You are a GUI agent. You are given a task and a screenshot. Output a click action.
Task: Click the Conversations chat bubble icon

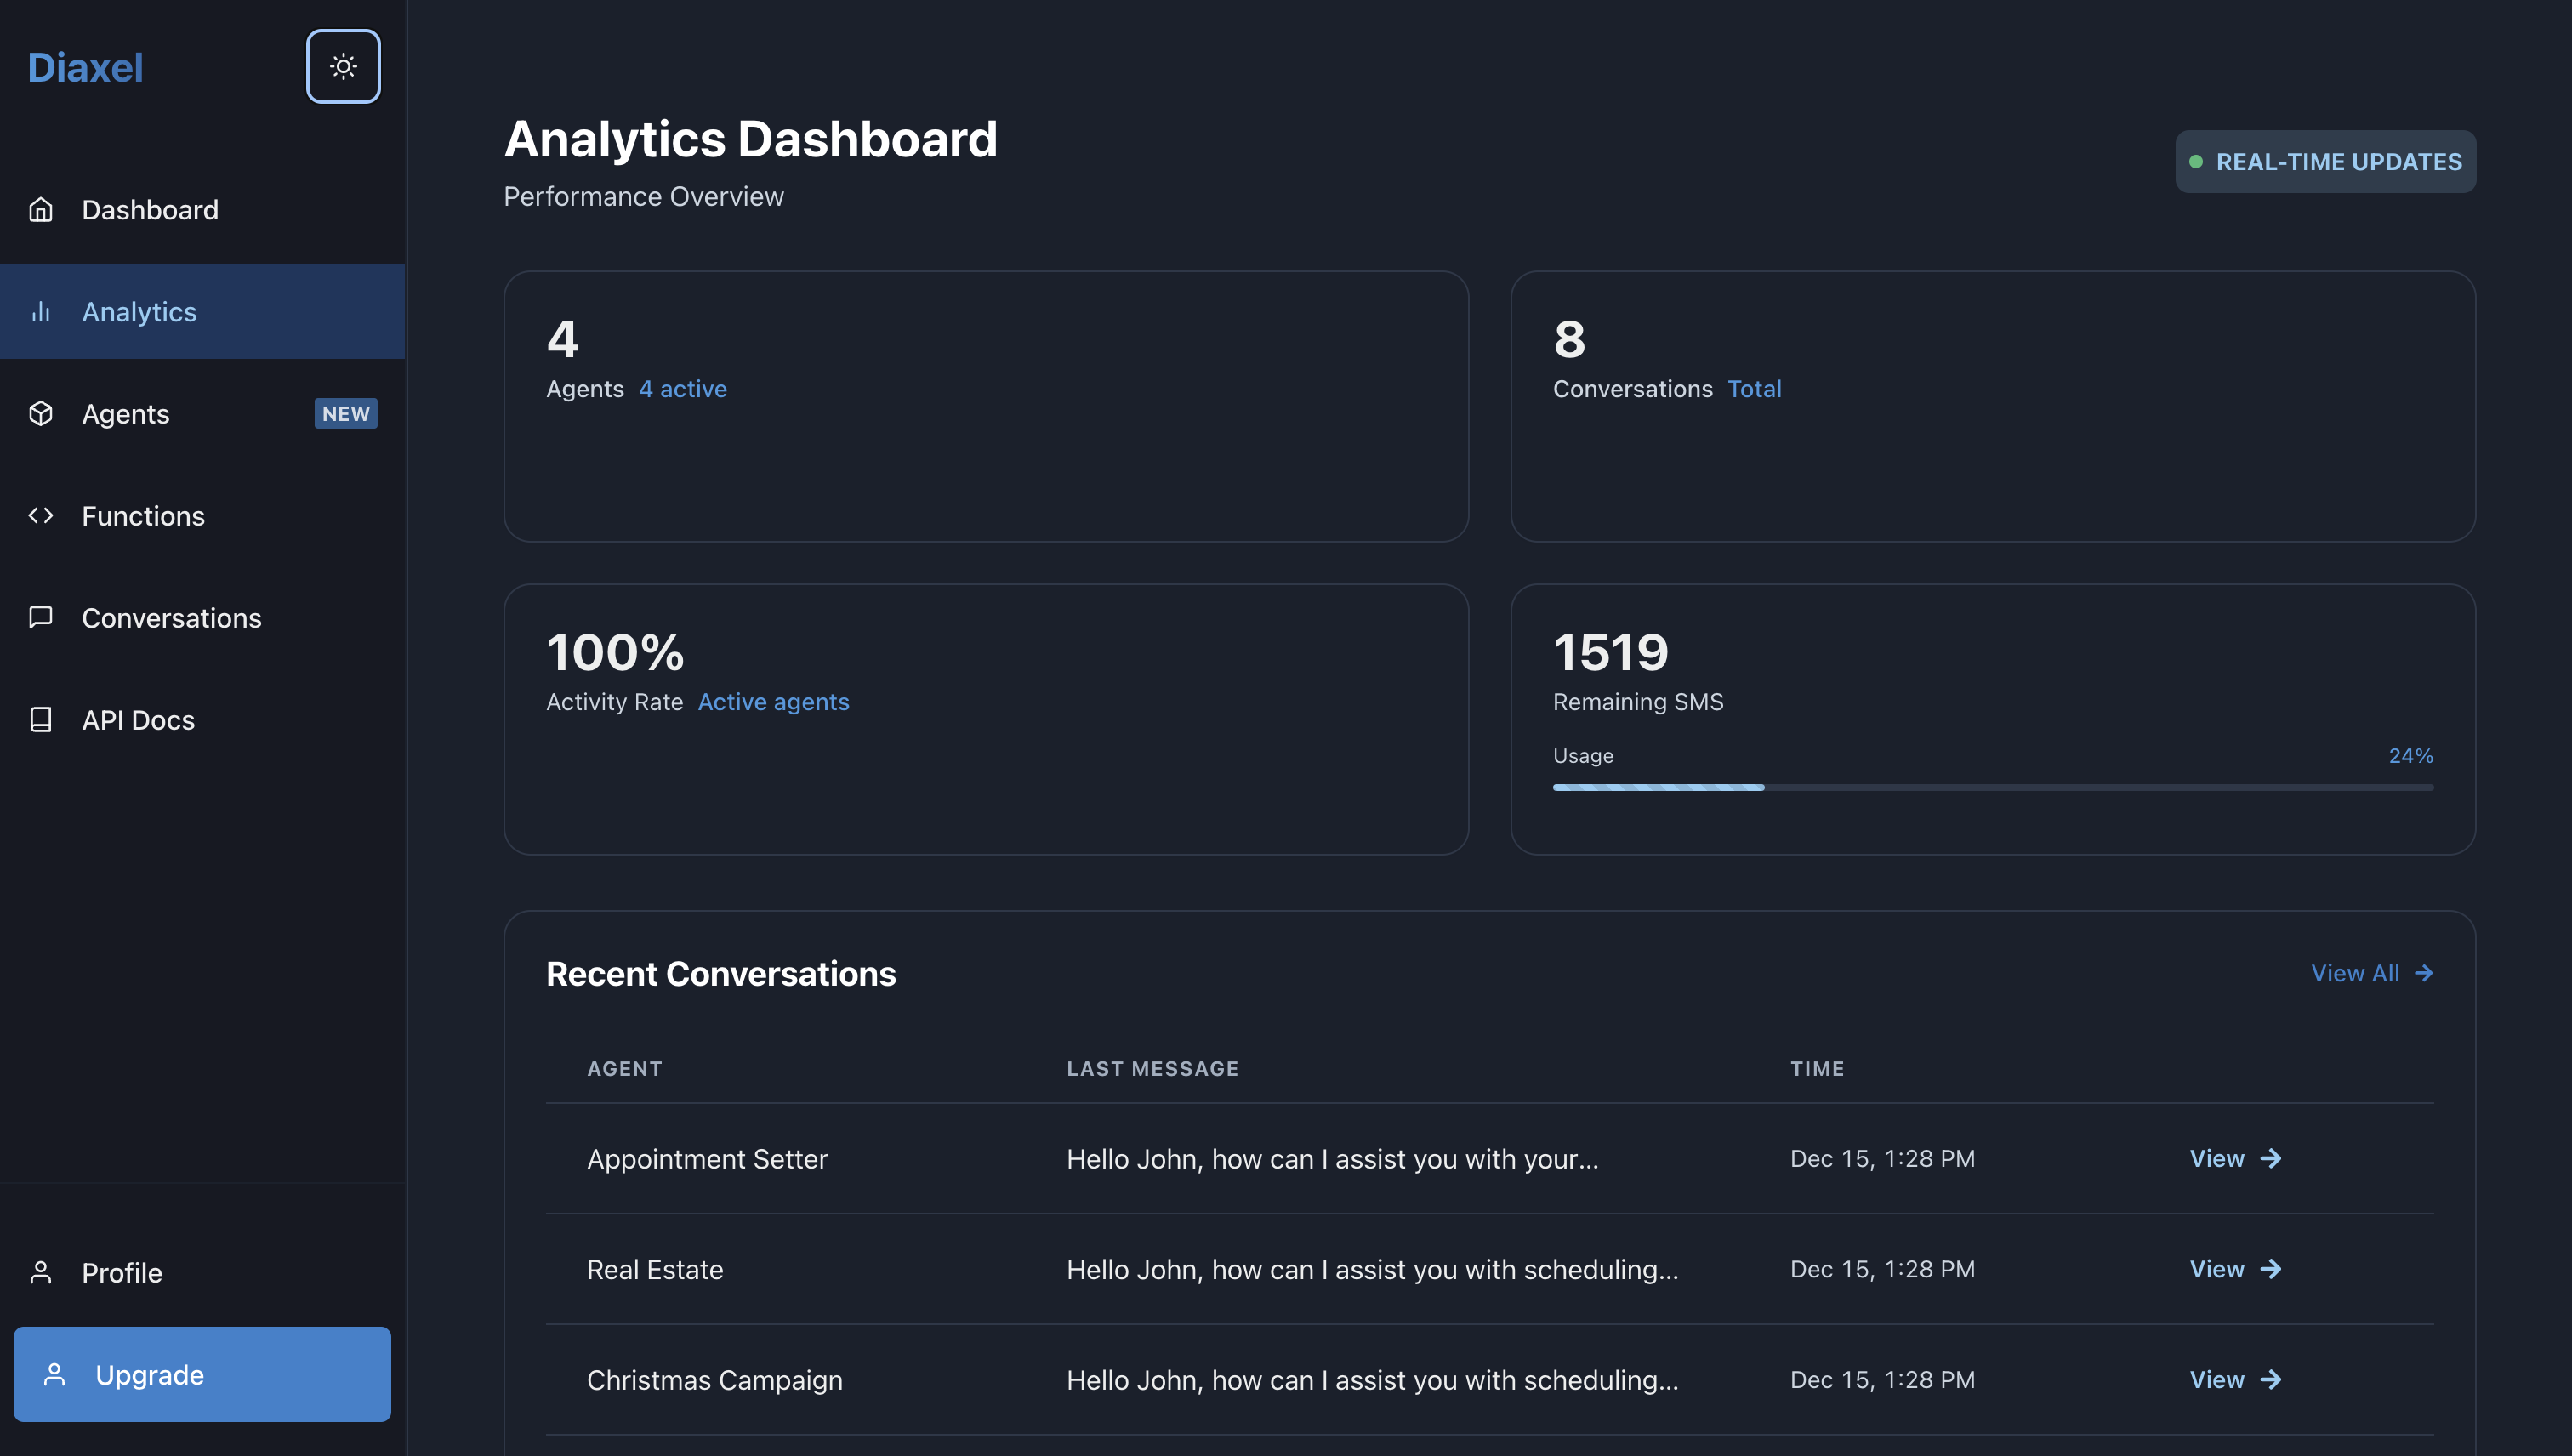(x=41, y=618)
